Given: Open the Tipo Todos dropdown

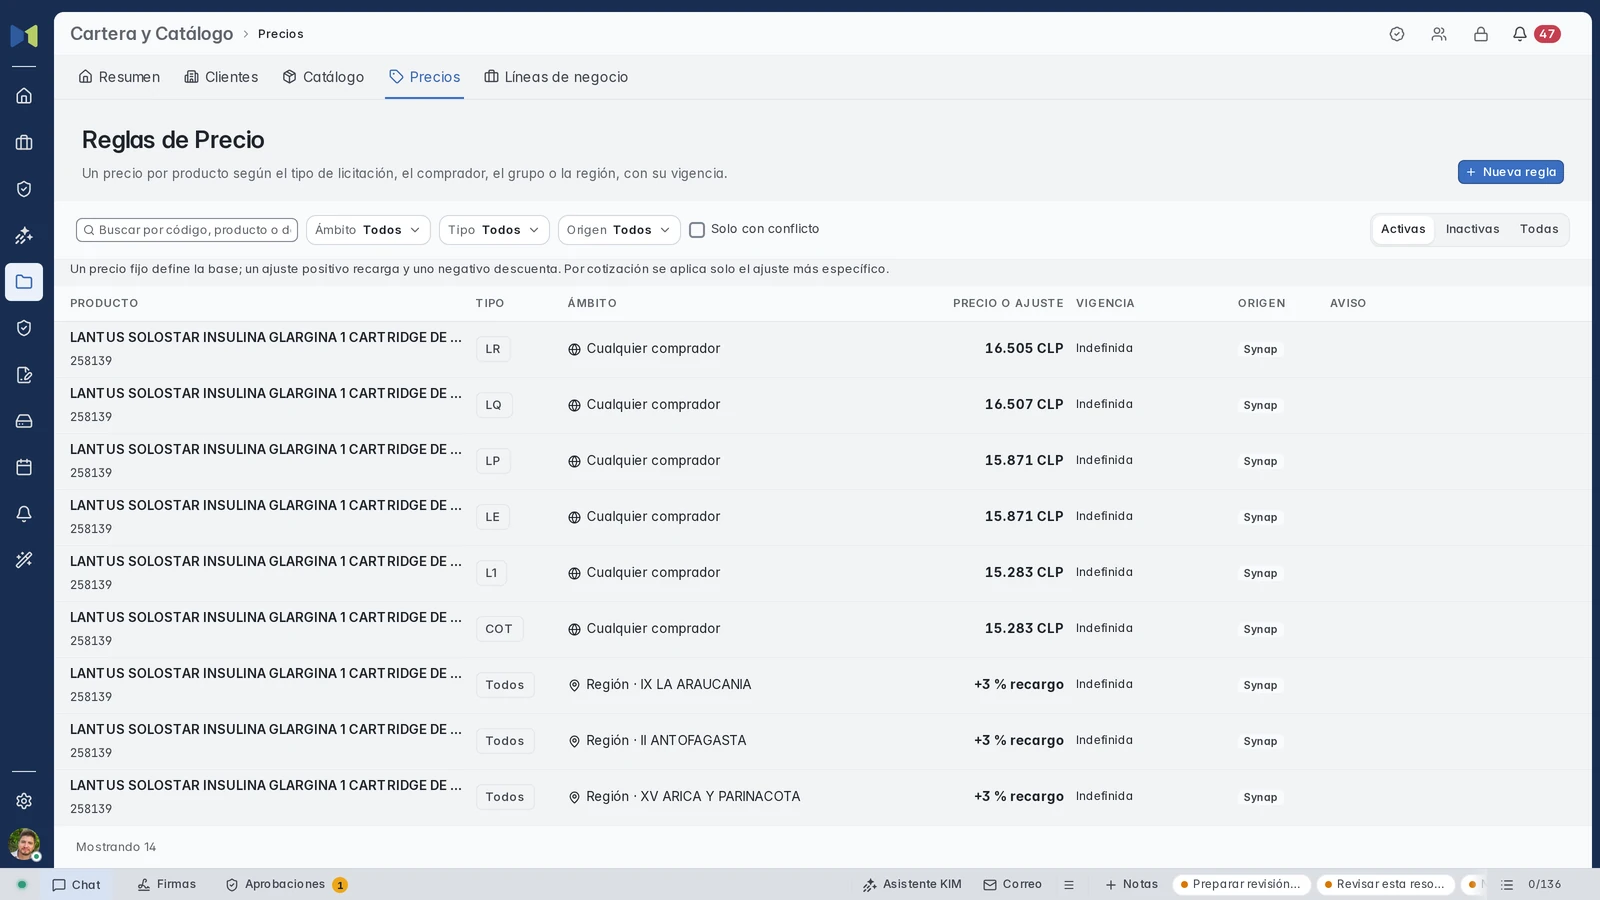Looking at the screenshot, I should 494,230.
